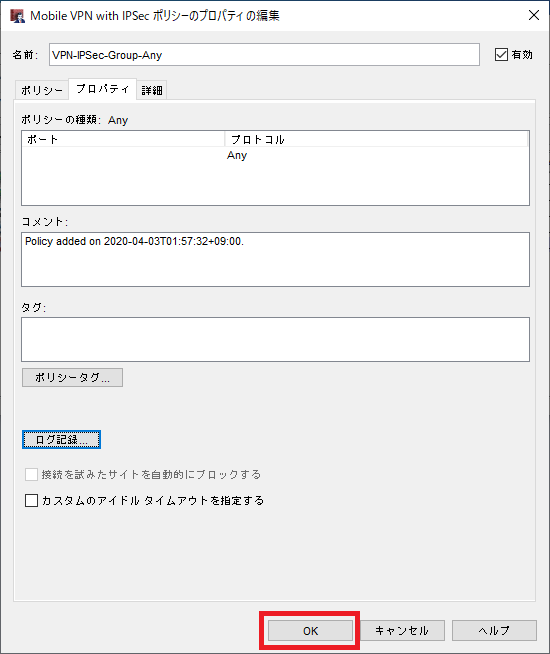Click the ポート column header
The height and width of the screenshot is (654, 550).
(x=123, y=139)
